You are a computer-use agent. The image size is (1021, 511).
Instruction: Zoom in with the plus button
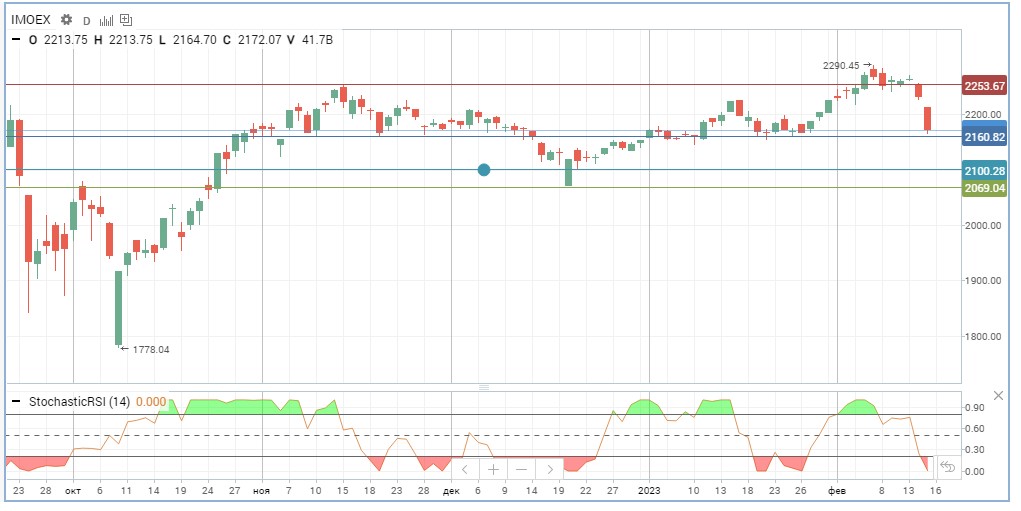pyautogui.click(x=493, y=469)
